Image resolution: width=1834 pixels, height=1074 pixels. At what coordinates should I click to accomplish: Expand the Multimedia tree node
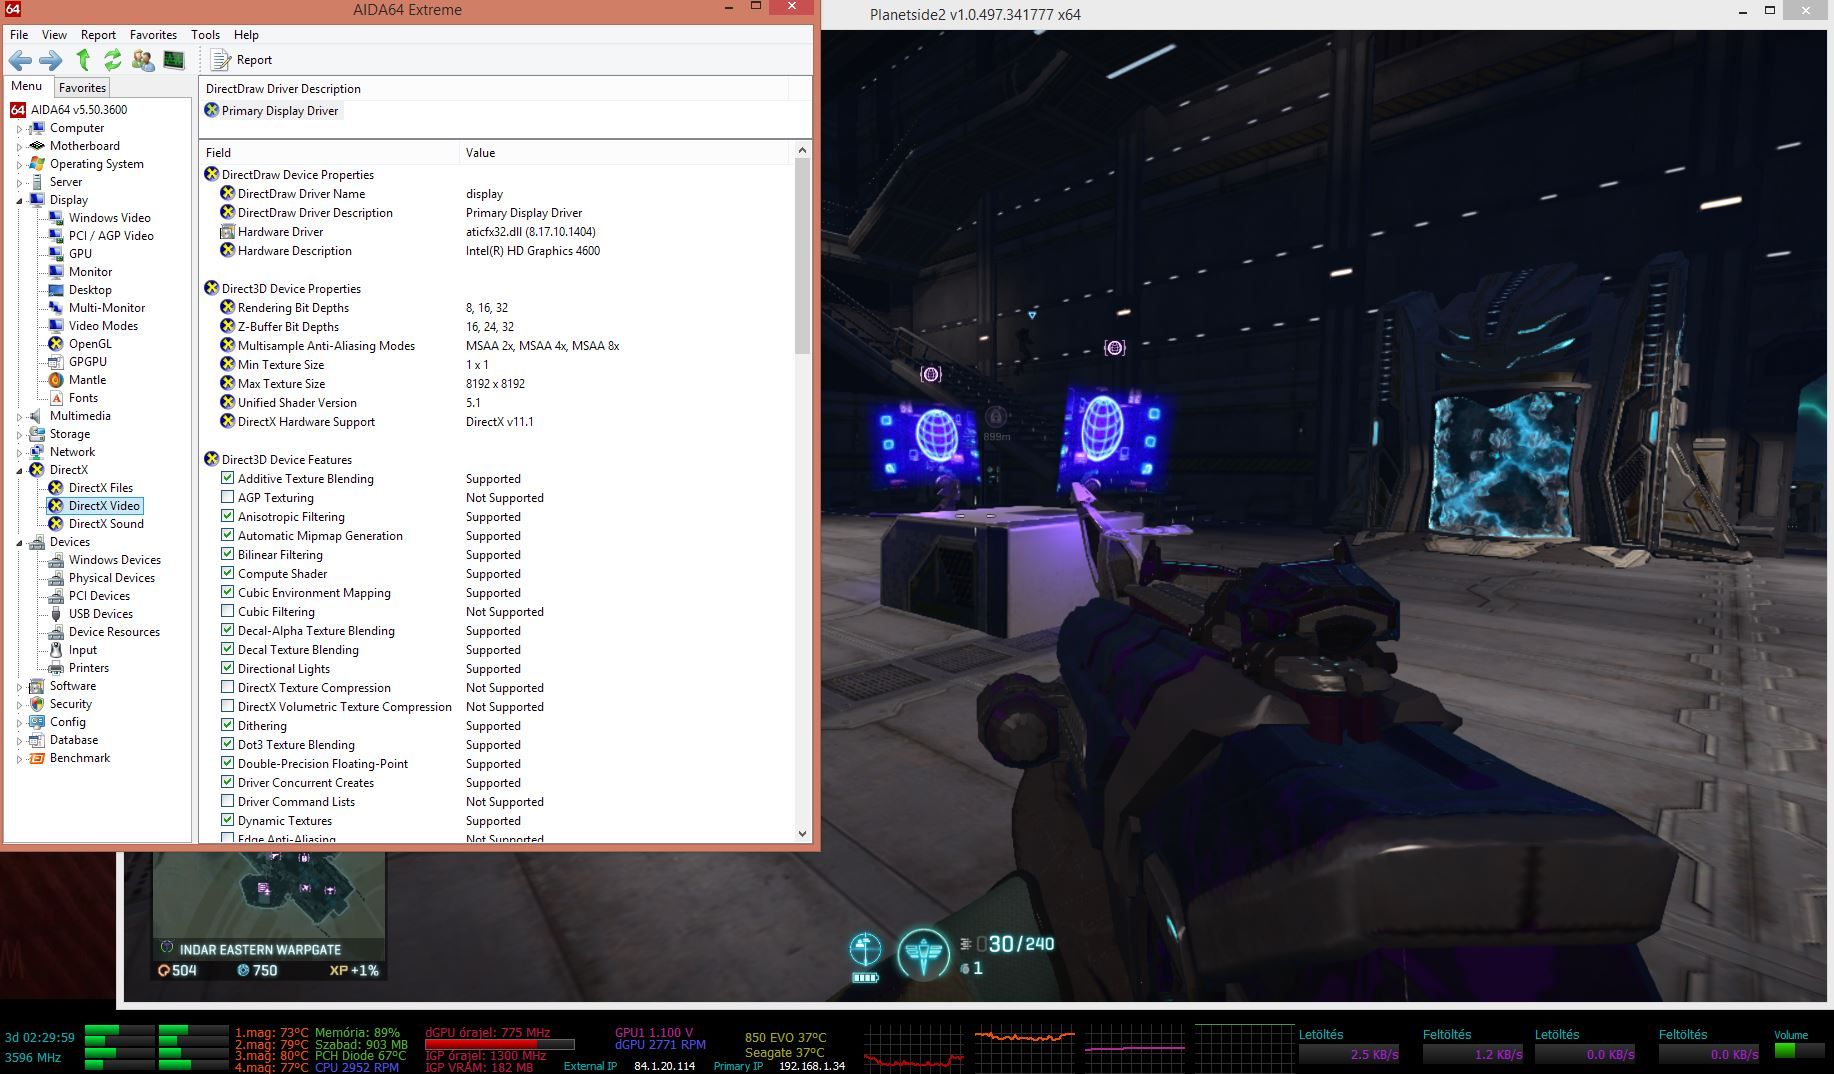[x=18, y=417]
